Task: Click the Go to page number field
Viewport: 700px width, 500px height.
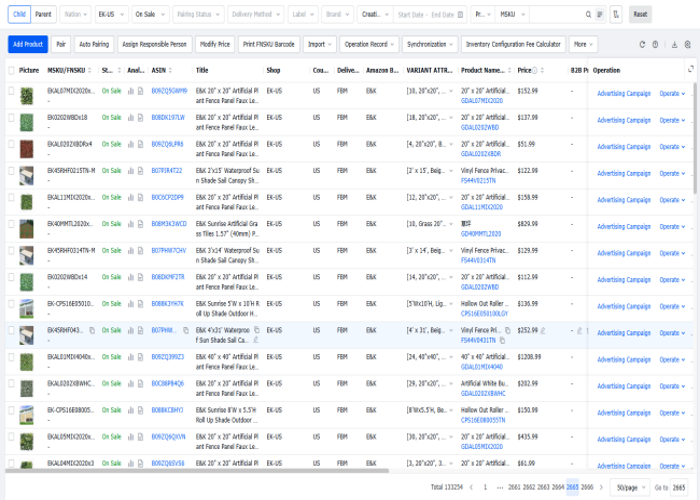Action: [679, 488]
